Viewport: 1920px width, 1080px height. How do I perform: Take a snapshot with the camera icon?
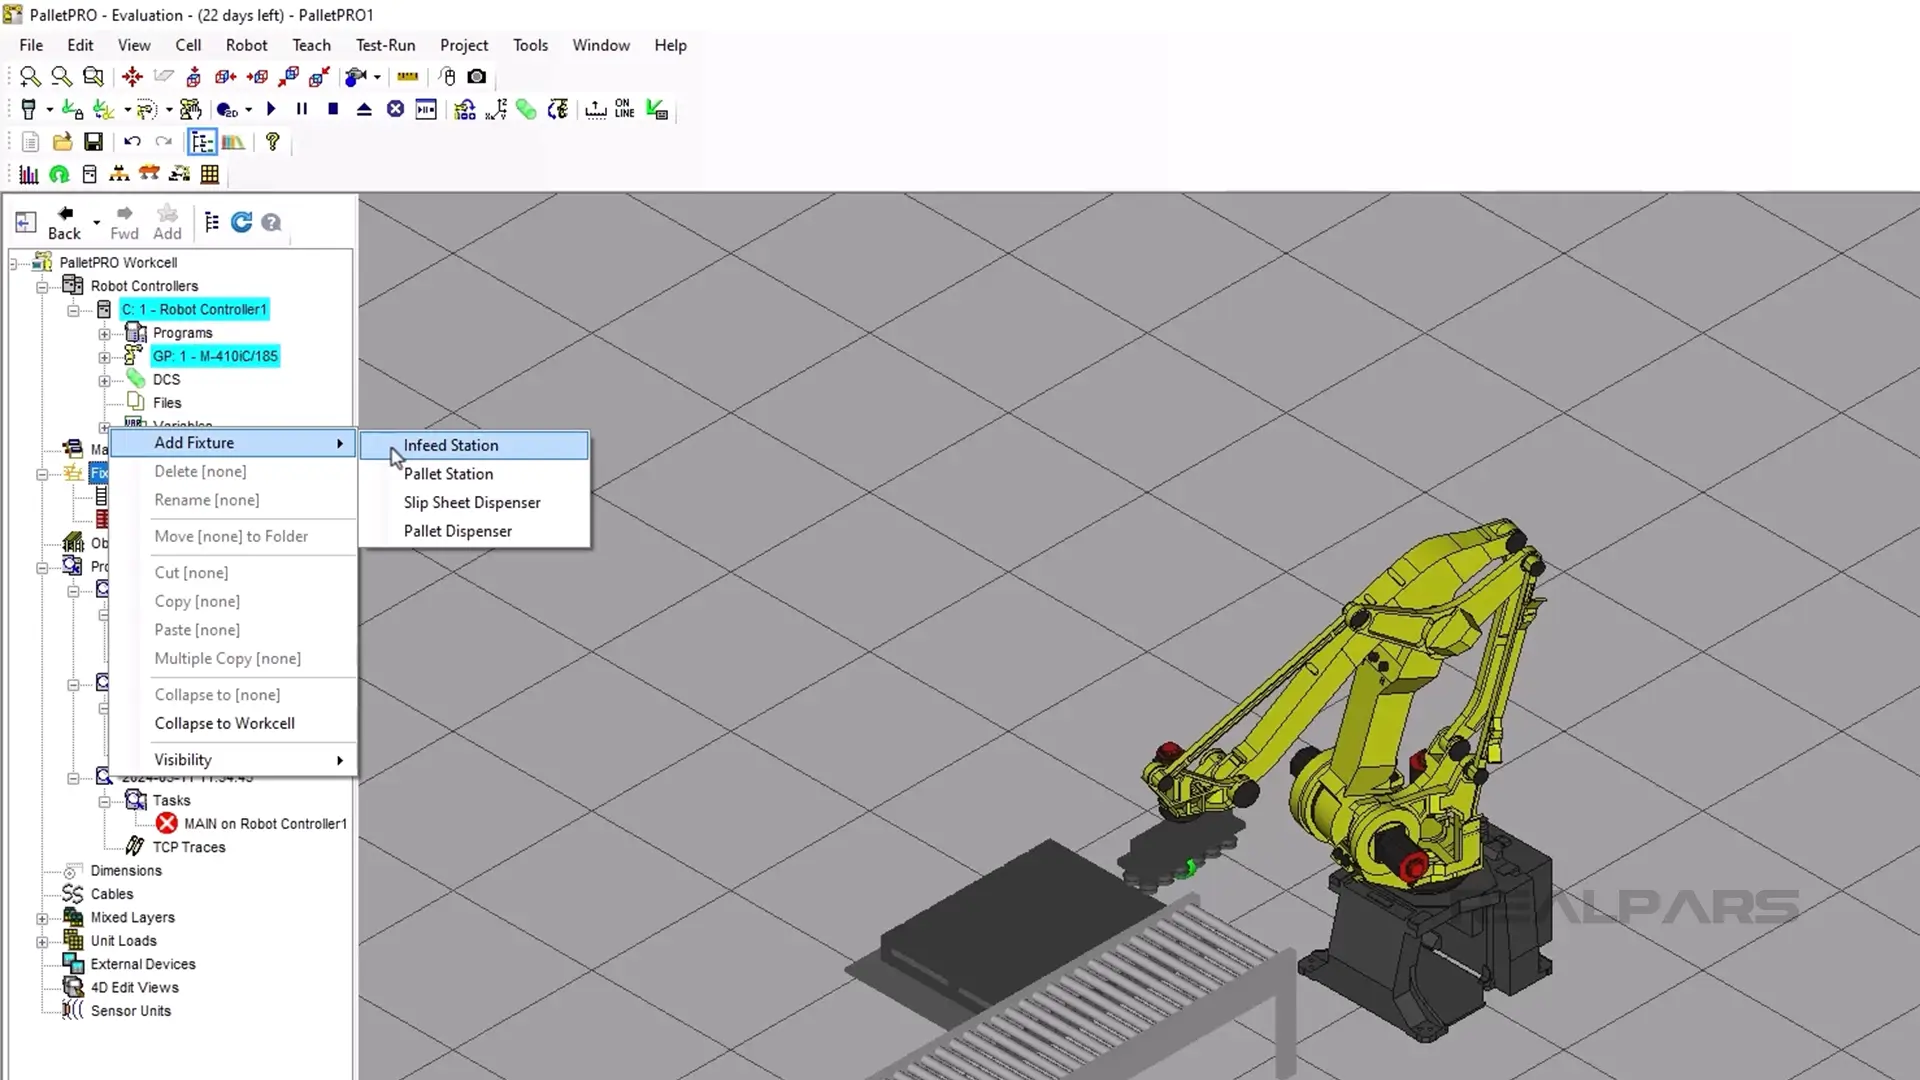coord(477,77)
